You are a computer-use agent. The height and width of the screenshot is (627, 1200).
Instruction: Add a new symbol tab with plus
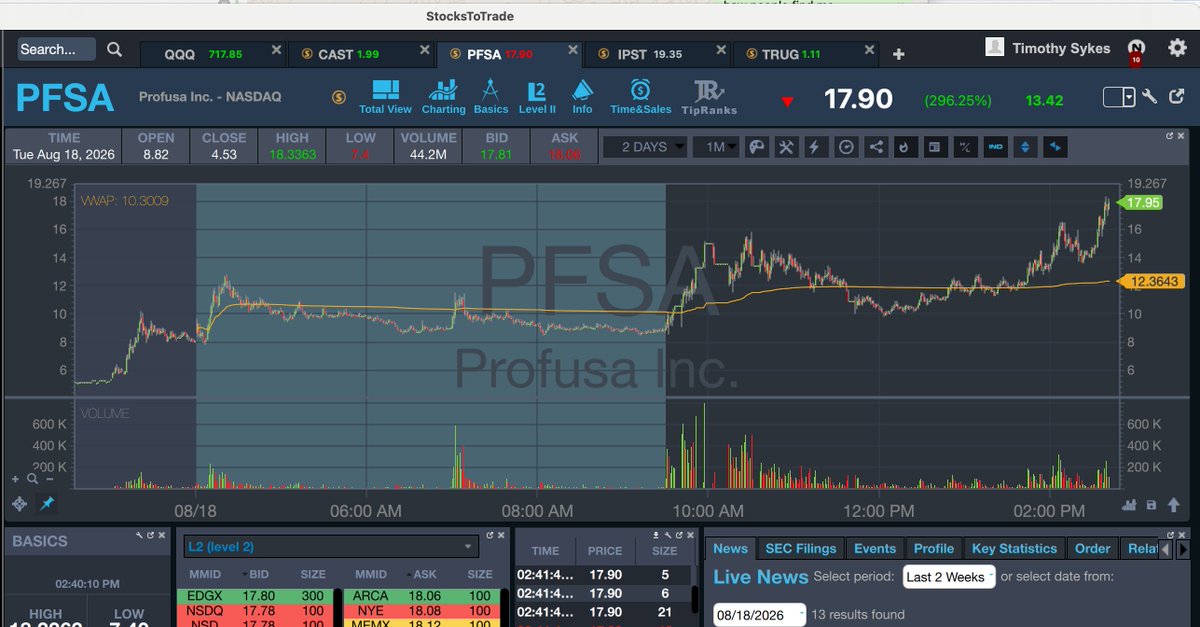[898, 54]
